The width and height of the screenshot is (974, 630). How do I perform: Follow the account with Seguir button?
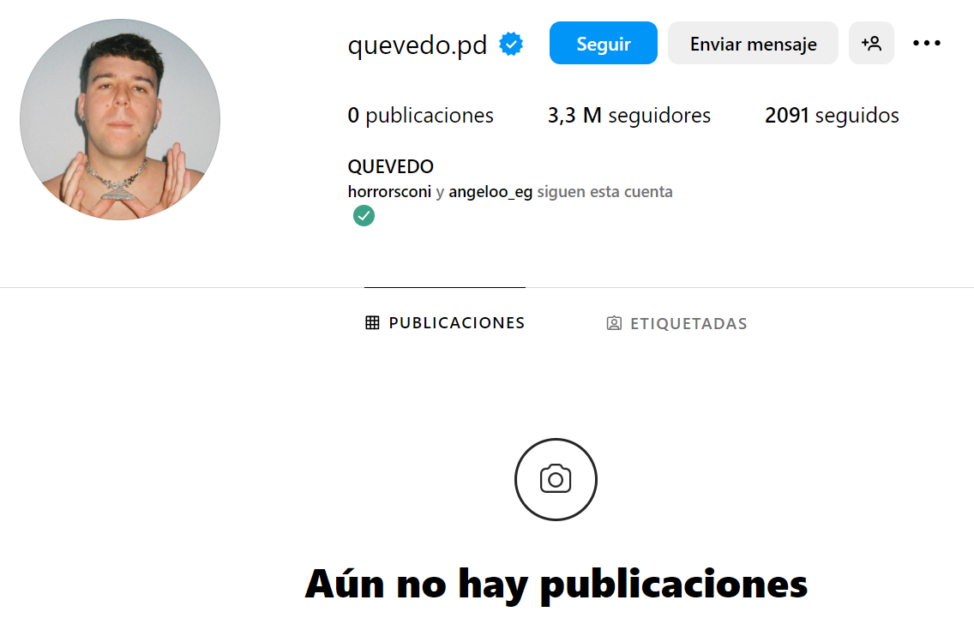click(603, 43)
